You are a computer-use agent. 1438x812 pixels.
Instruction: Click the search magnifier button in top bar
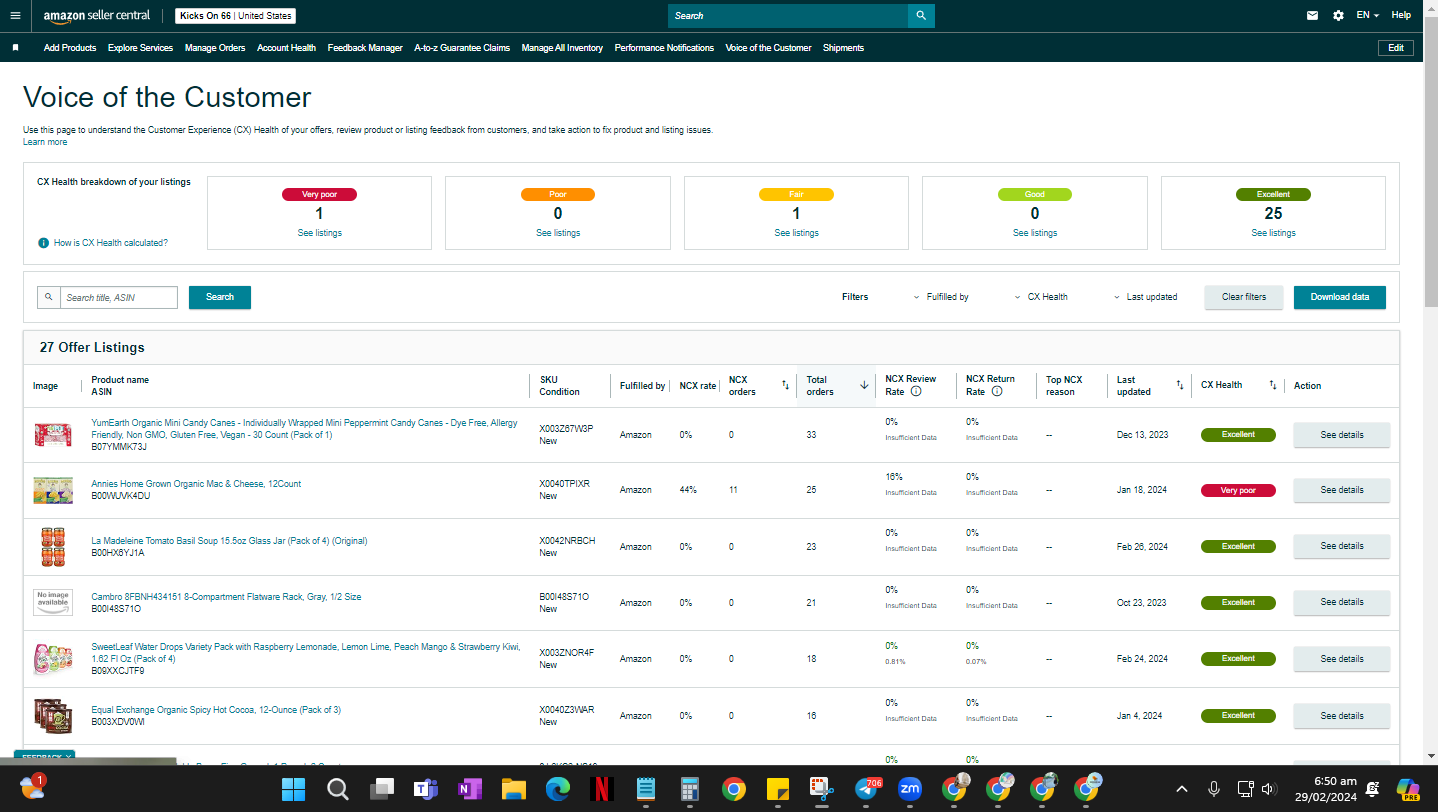[x=921, y=16]
